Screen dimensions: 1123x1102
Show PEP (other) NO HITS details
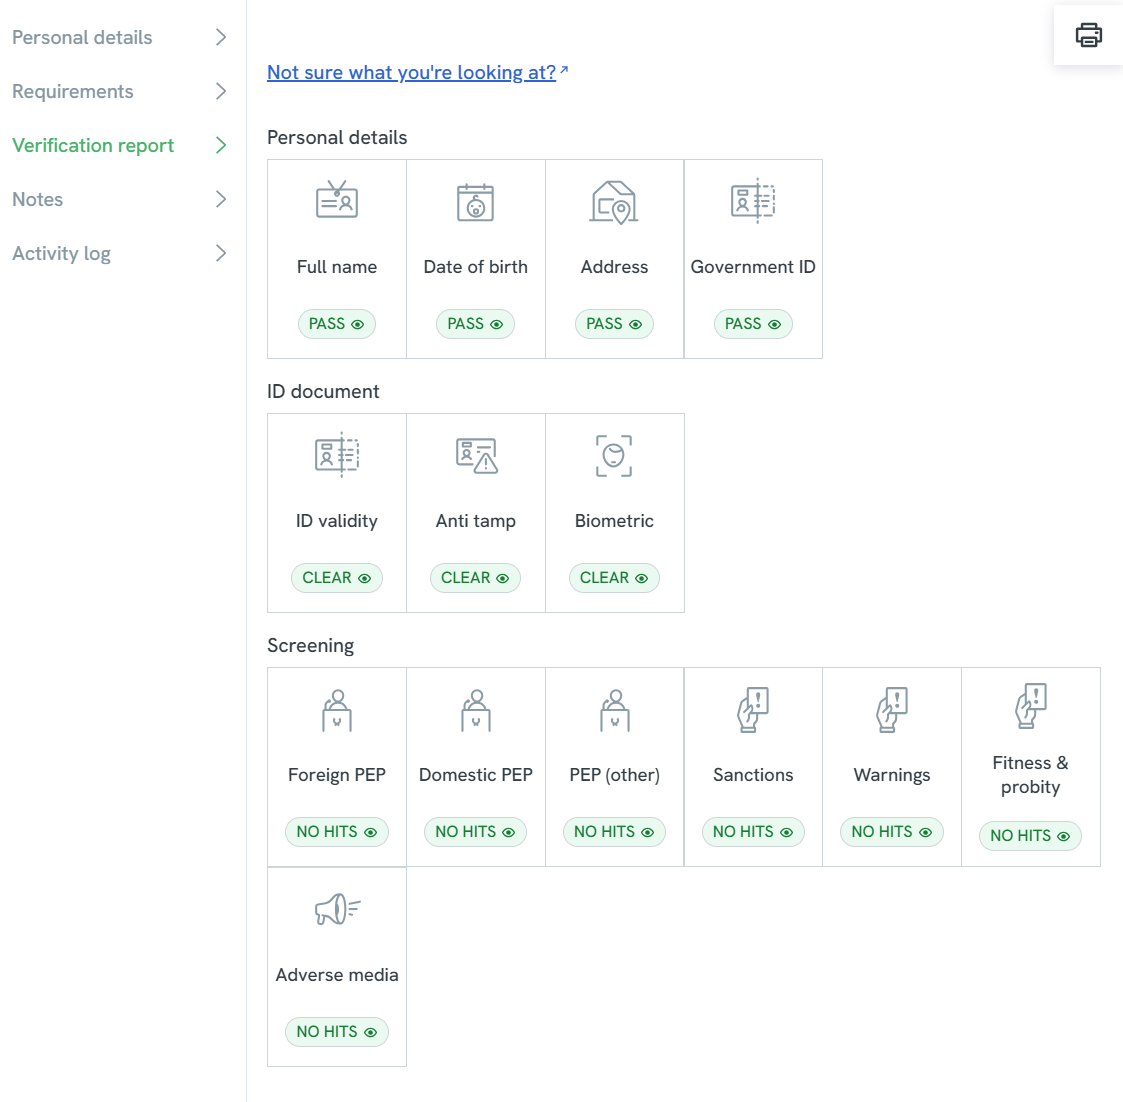coord(614,832)
